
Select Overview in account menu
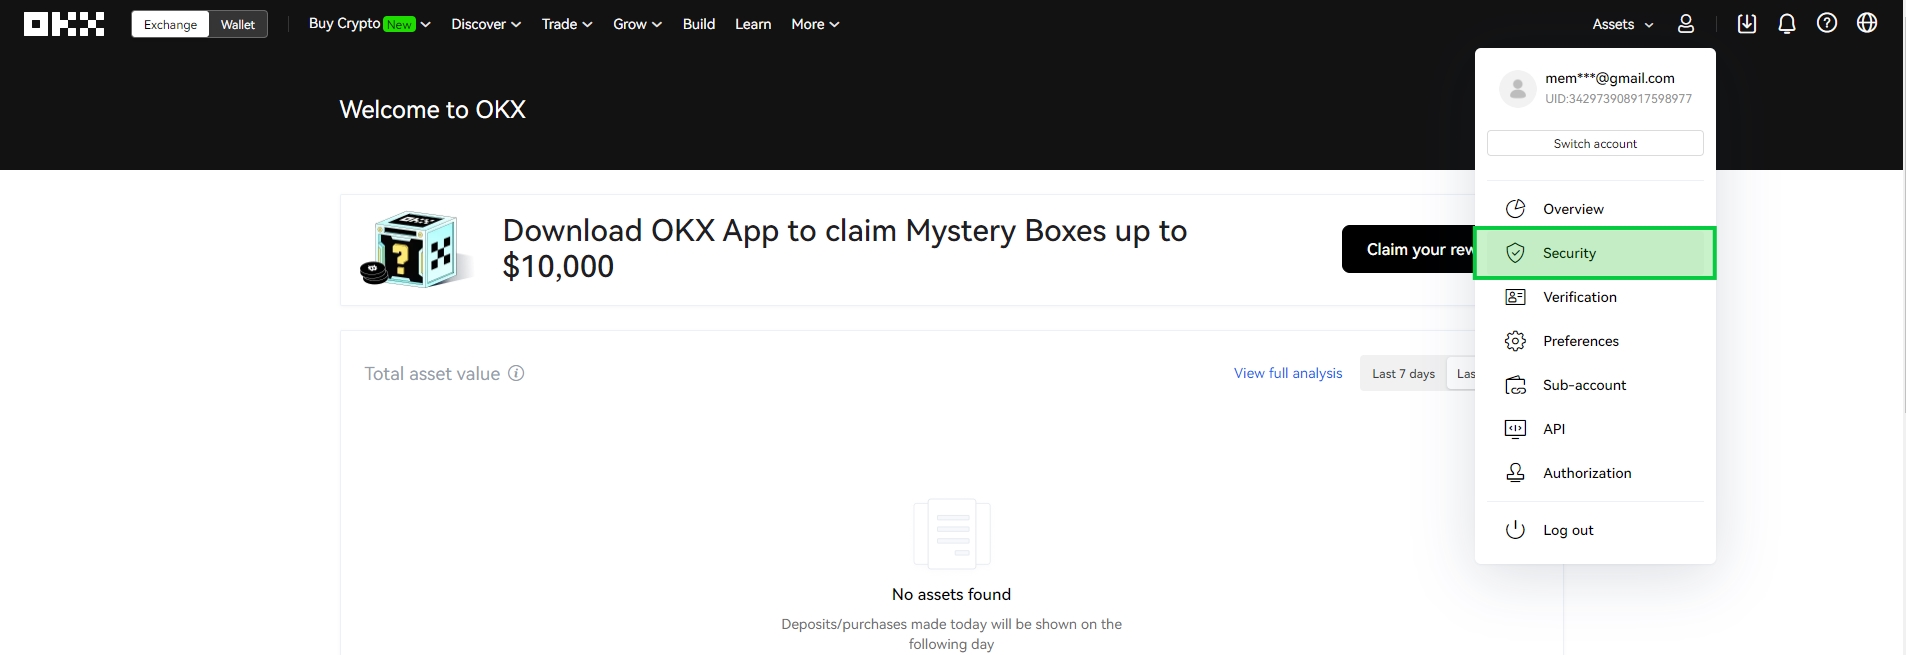[x=1595, y=209]
